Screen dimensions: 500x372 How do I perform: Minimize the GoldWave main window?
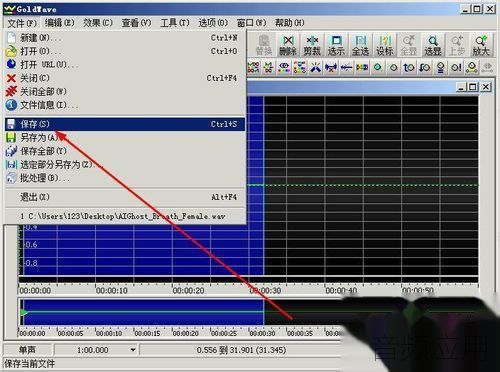point(465,9)
